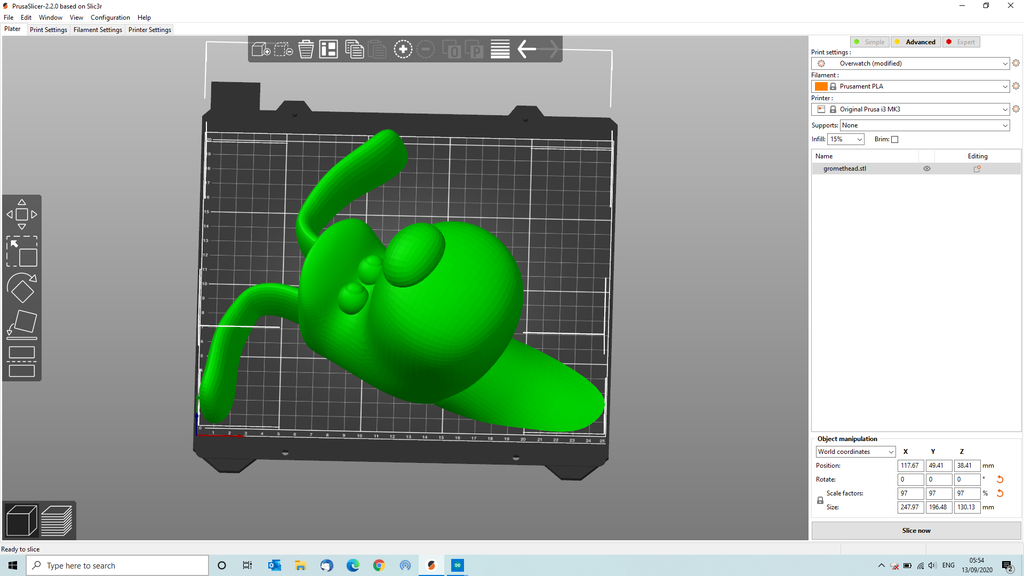This screenshot has height=576, width=1024.
Task: Open print settings gear icon
Action: coord(1016,63)
